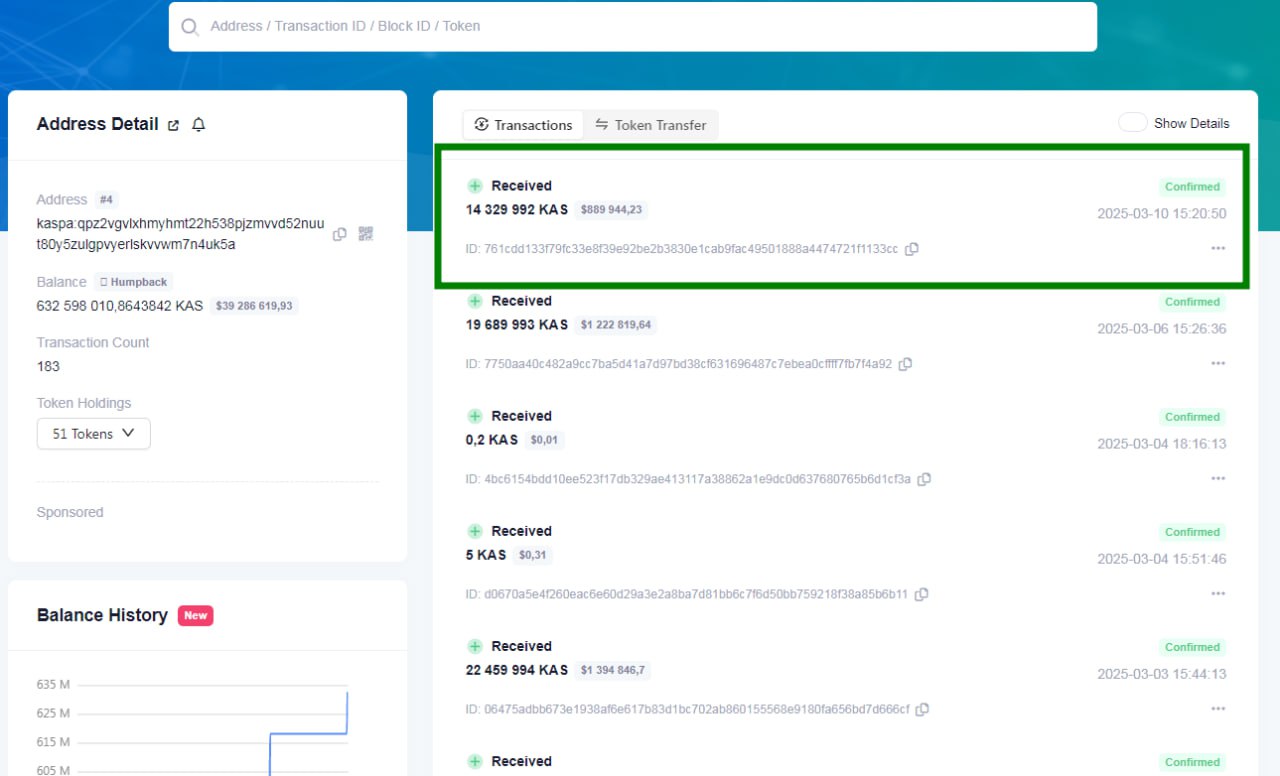Click green plus icon of 5 KAS row
This screenshot has width=1280, height=776.
475,531
